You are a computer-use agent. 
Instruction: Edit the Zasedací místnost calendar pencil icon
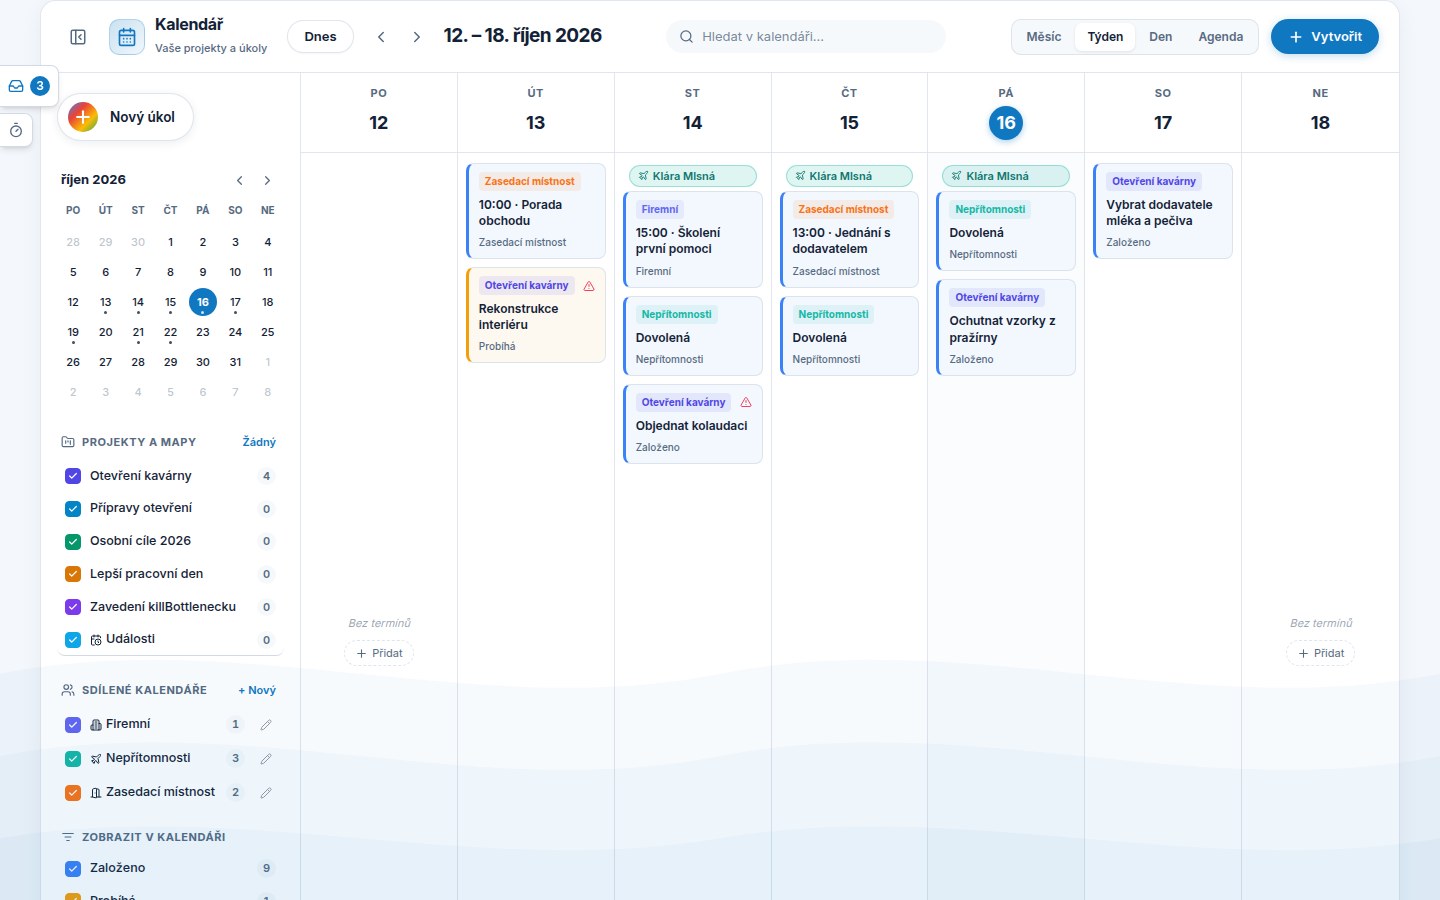[266, 792]
